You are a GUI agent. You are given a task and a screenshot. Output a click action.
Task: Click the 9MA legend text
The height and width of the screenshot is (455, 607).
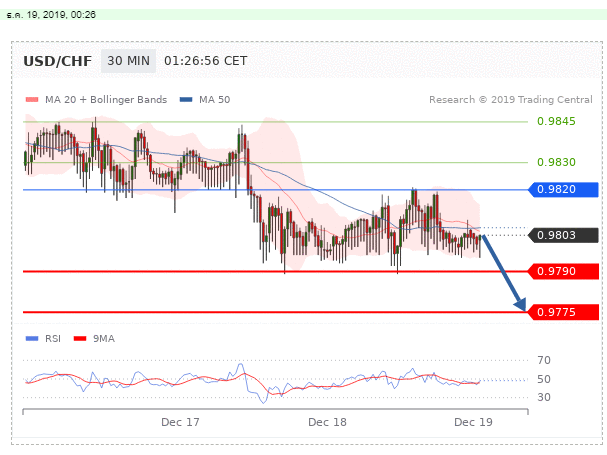104,338
